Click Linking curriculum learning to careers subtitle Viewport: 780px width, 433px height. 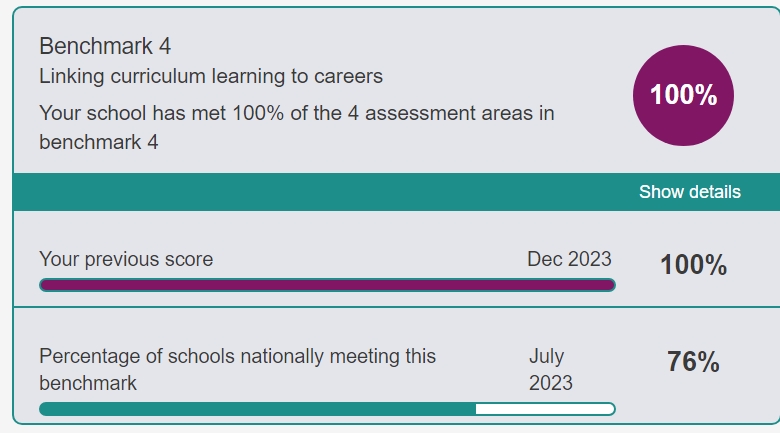[x=211, y=77]
